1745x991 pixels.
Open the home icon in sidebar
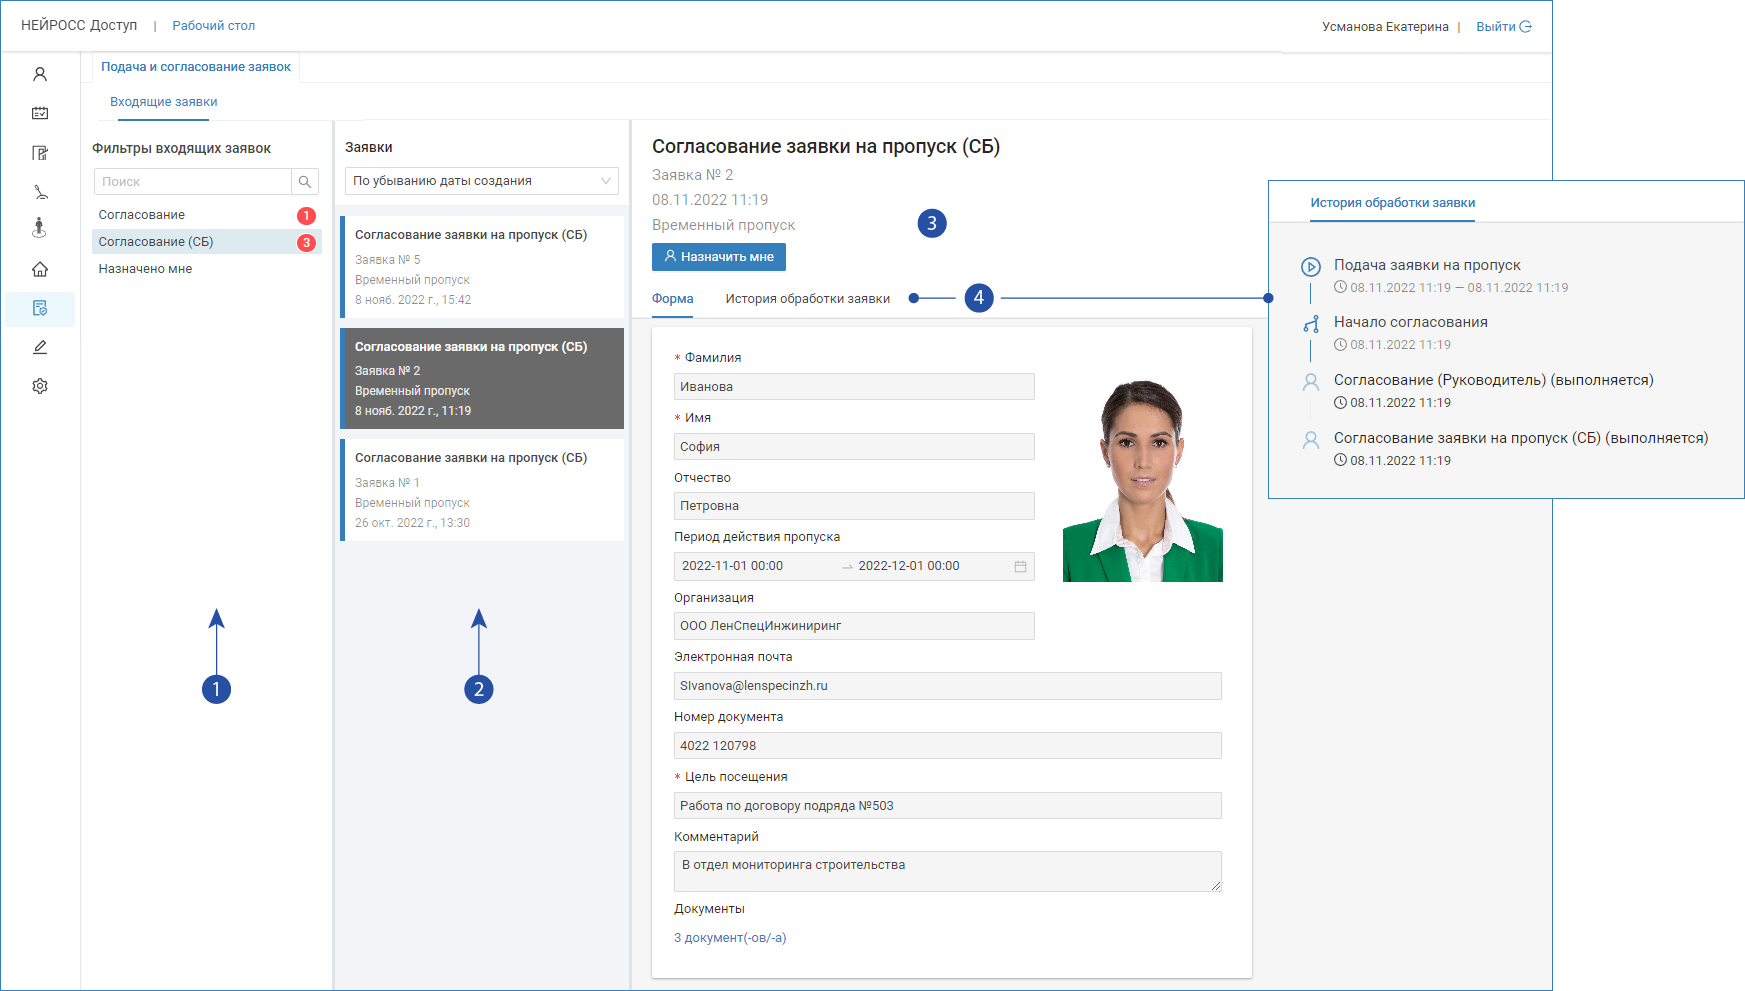click(x=40, y=269)
